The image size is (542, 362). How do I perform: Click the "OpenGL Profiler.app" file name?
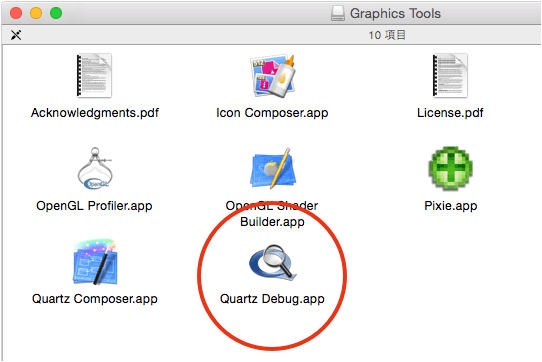pos(94,206)
